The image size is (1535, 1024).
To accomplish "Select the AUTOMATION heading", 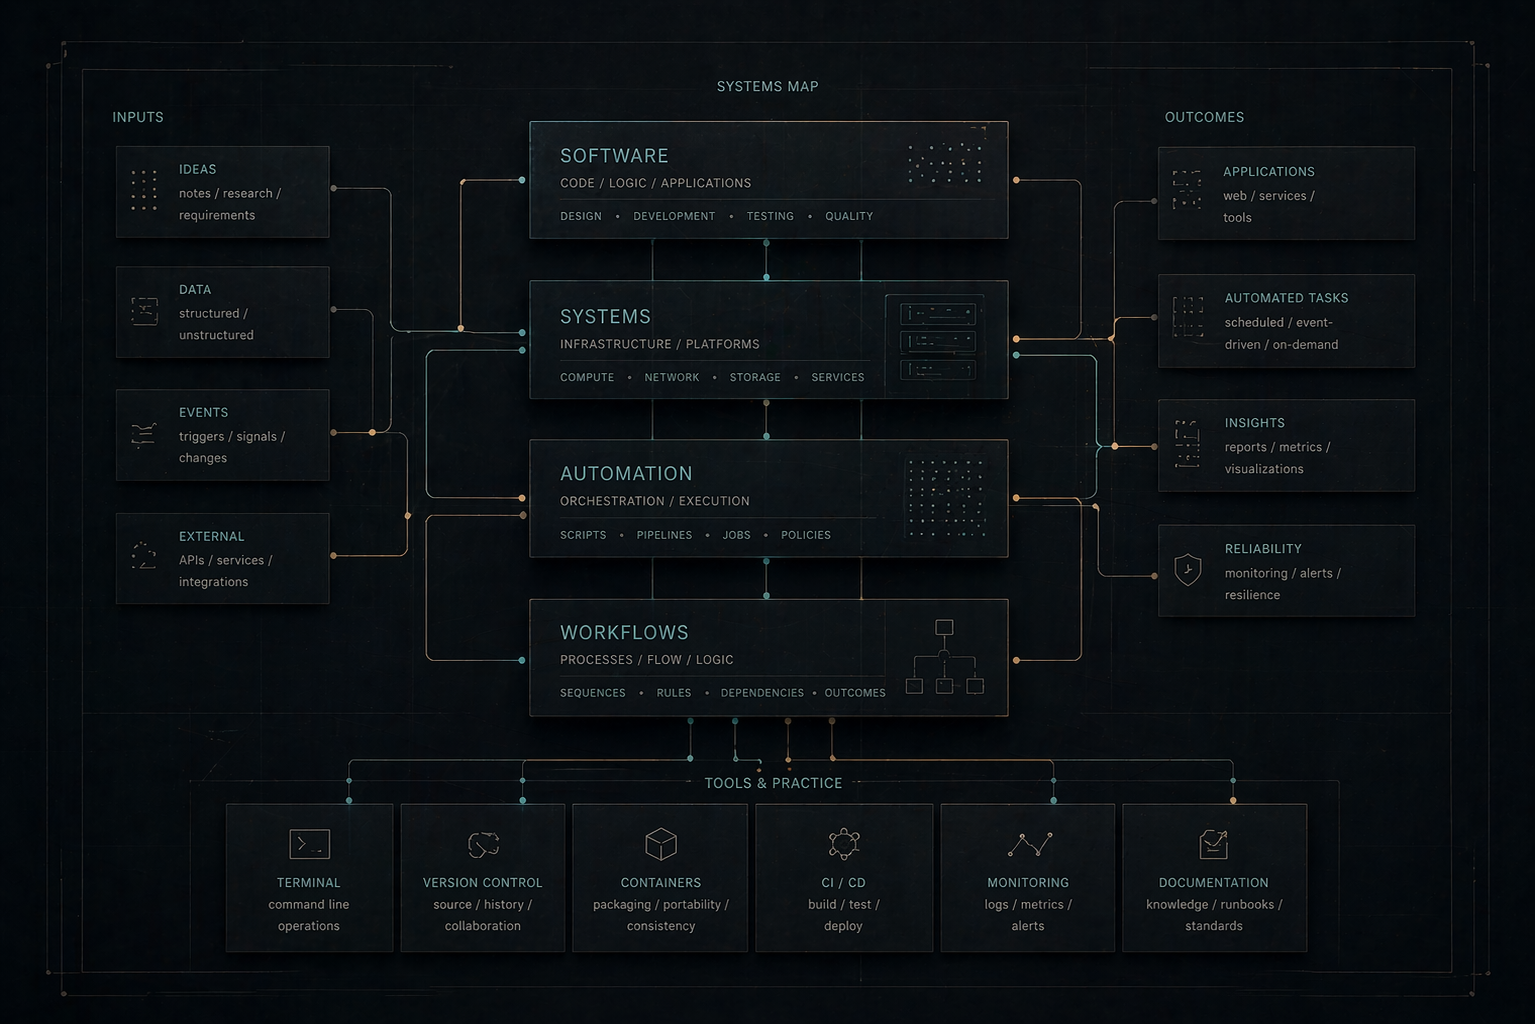I will tap(626, 474).
